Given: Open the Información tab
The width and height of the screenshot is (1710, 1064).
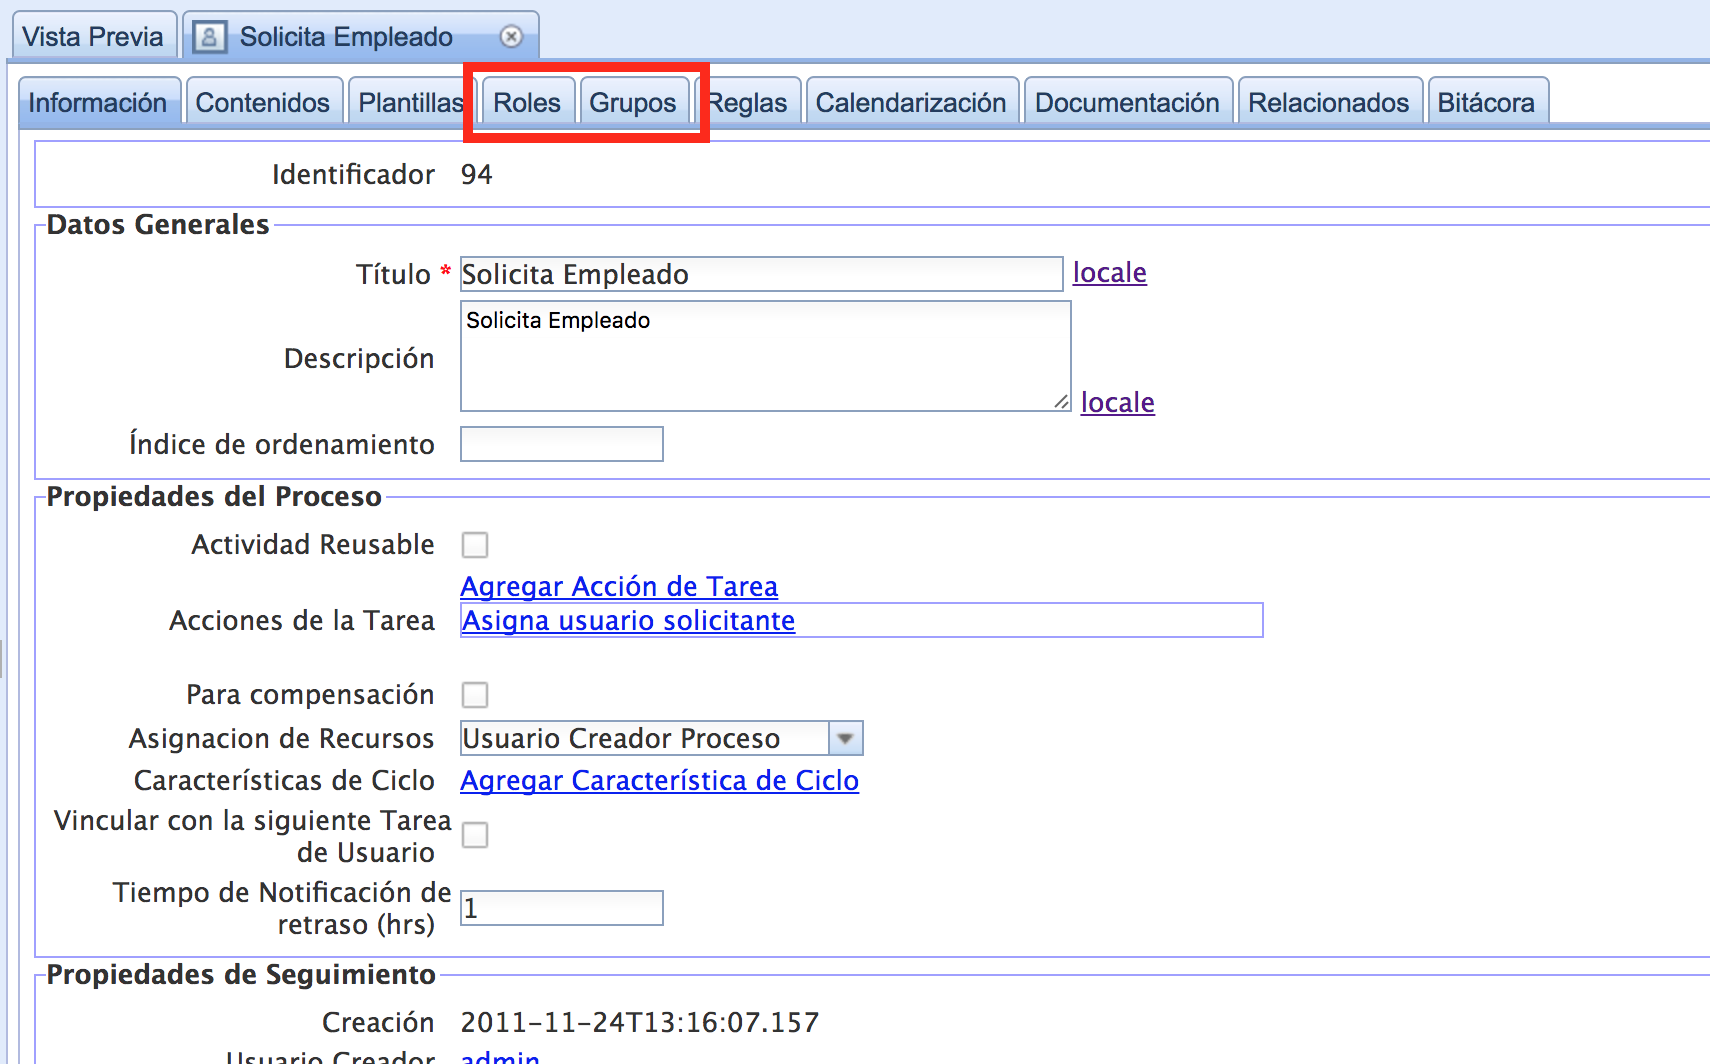Looking at the screenshot, I should [x=98, y=102].
